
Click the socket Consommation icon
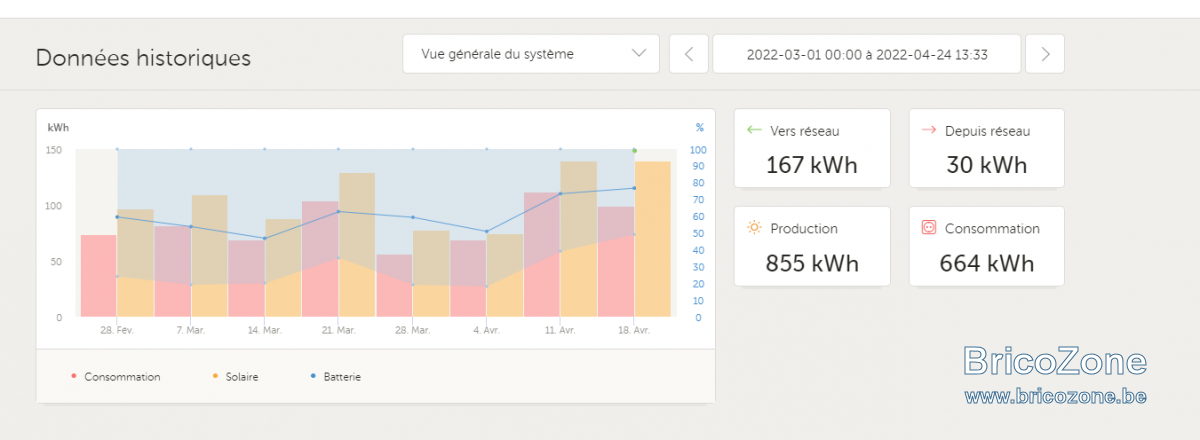(929, 228)
